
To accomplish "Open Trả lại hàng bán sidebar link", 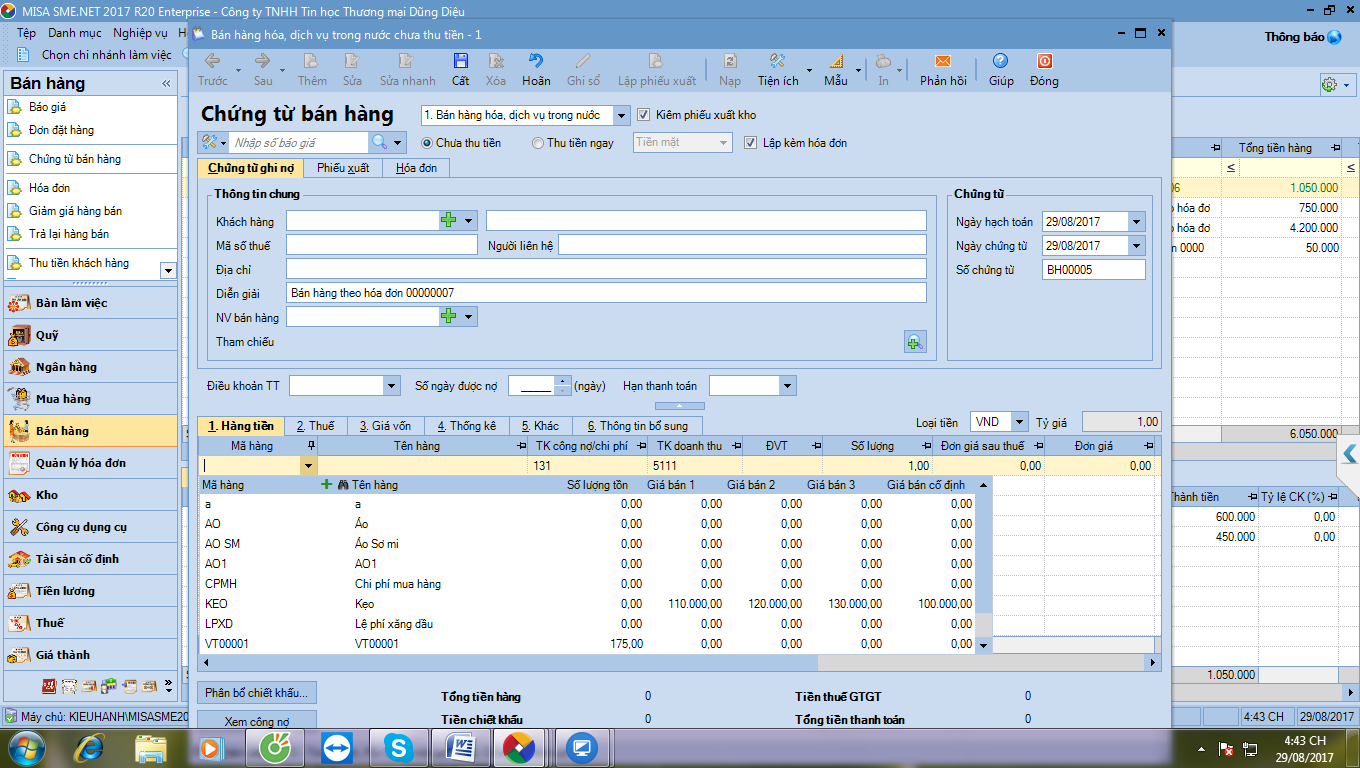I will tap(69, 234).
